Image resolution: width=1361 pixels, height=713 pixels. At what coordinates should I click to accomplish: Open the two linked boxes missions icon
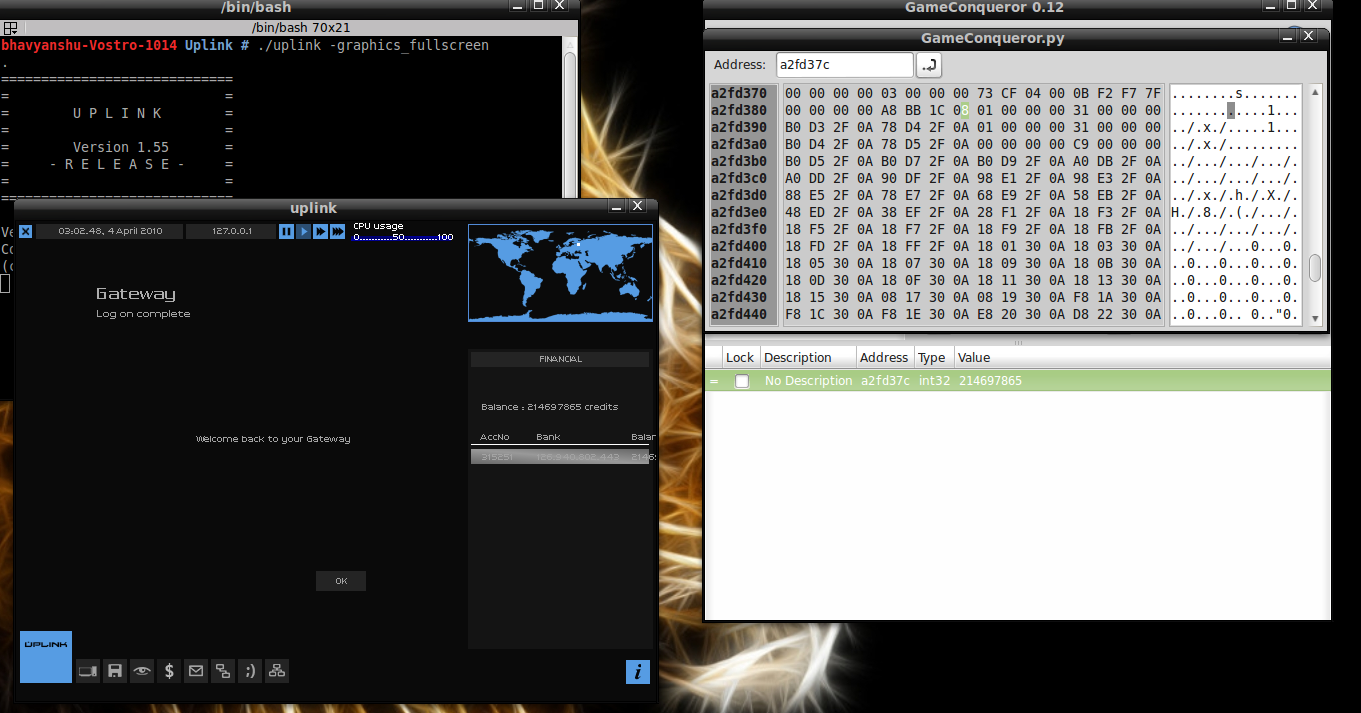(223, 671)
